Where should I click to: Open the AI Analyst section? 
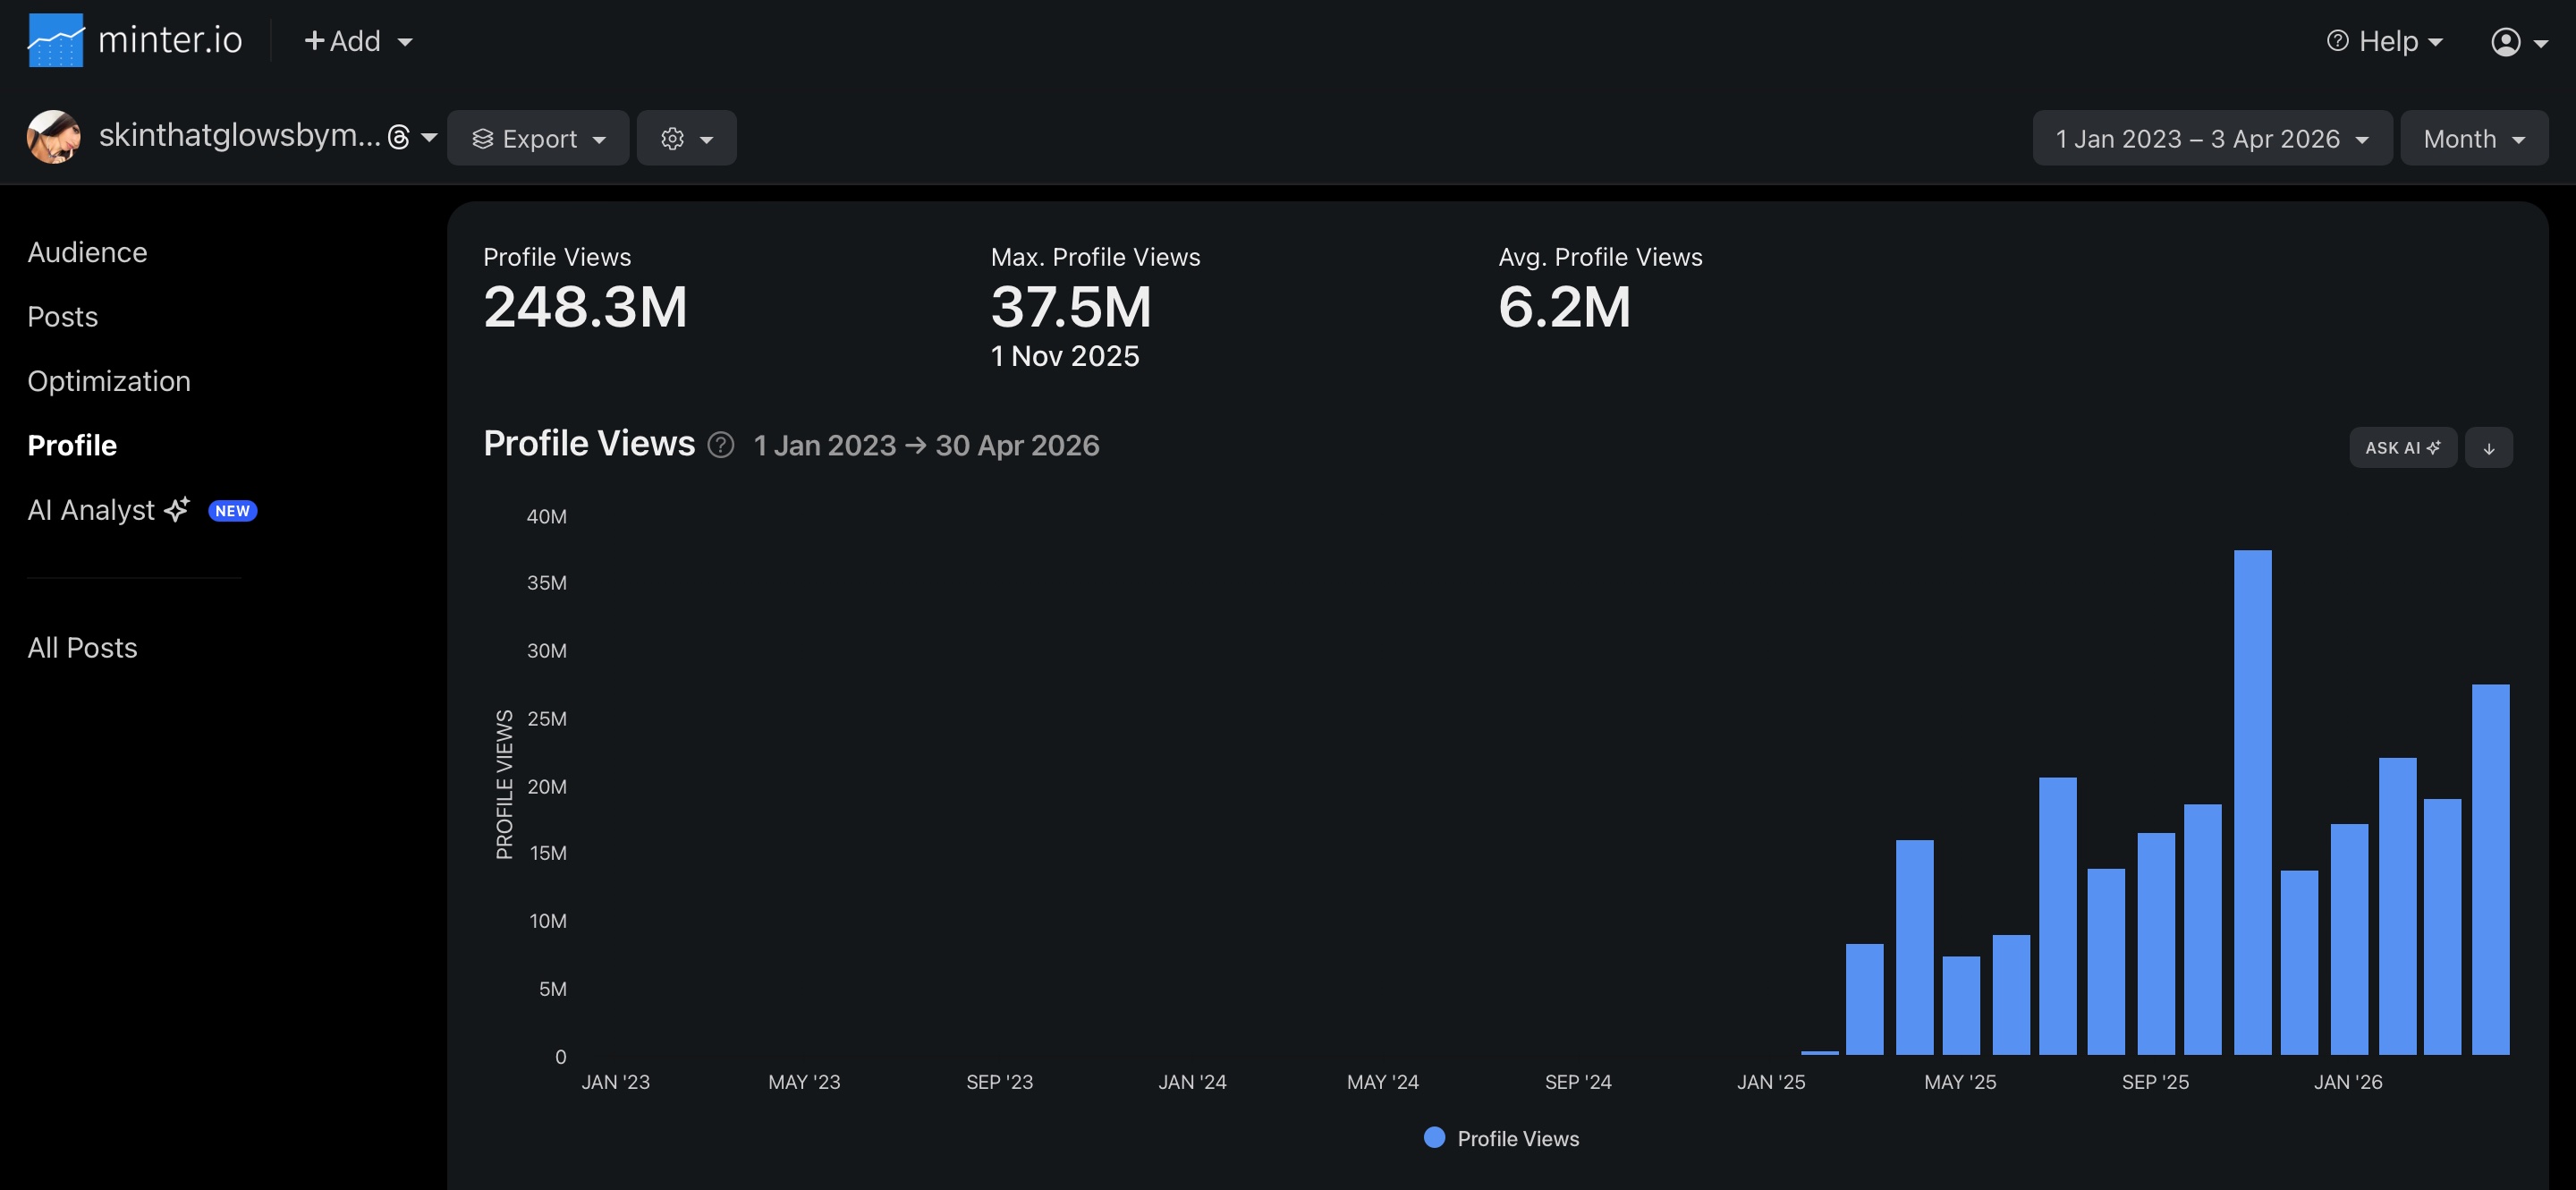tap(91, 510)
